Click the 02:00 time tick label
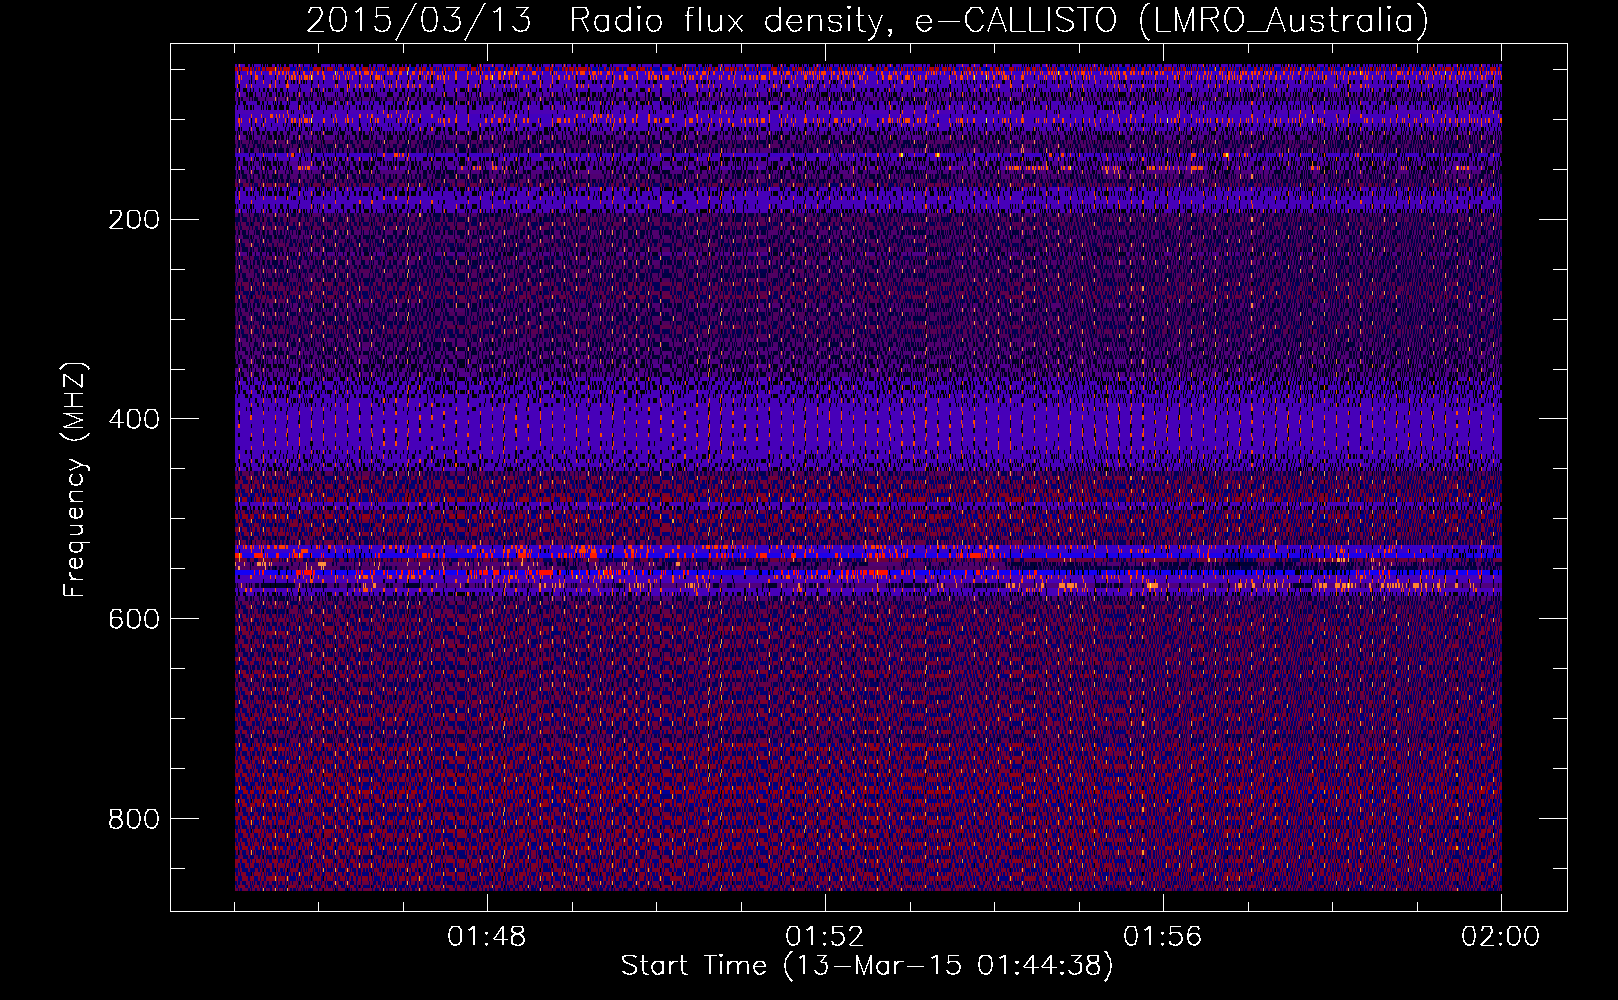 point(1501,937)
